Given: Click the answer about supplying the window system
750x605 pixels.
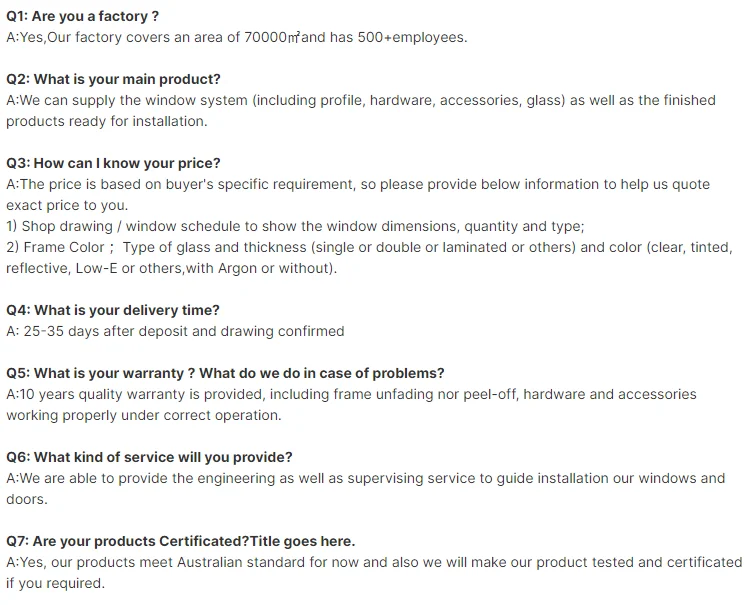Looking at the screenshot, I should click(x=361, y=100).
